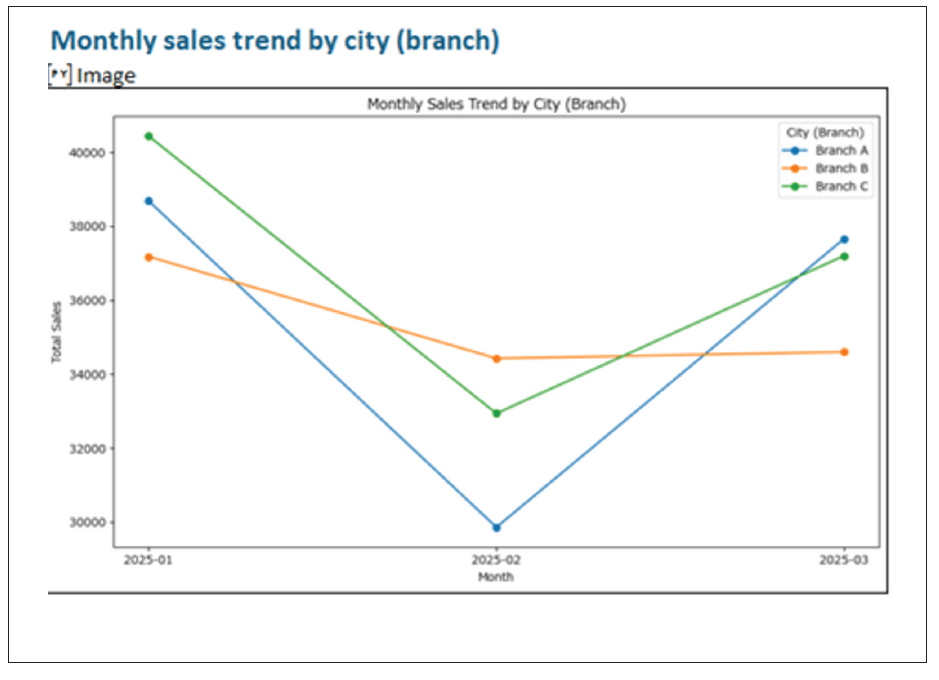Click Branch A's blue point at 2025-03
Viewport: 939px width, 680px height.
pos(844,239)
